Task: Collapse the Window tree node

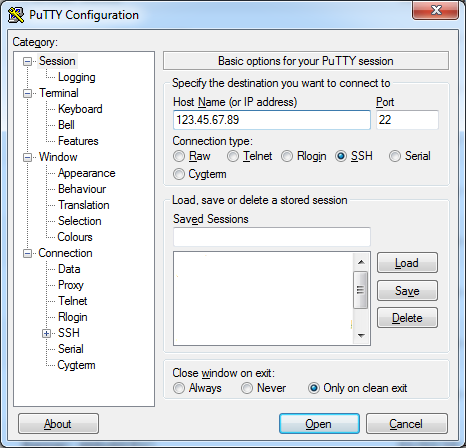Action: point(27,157)
